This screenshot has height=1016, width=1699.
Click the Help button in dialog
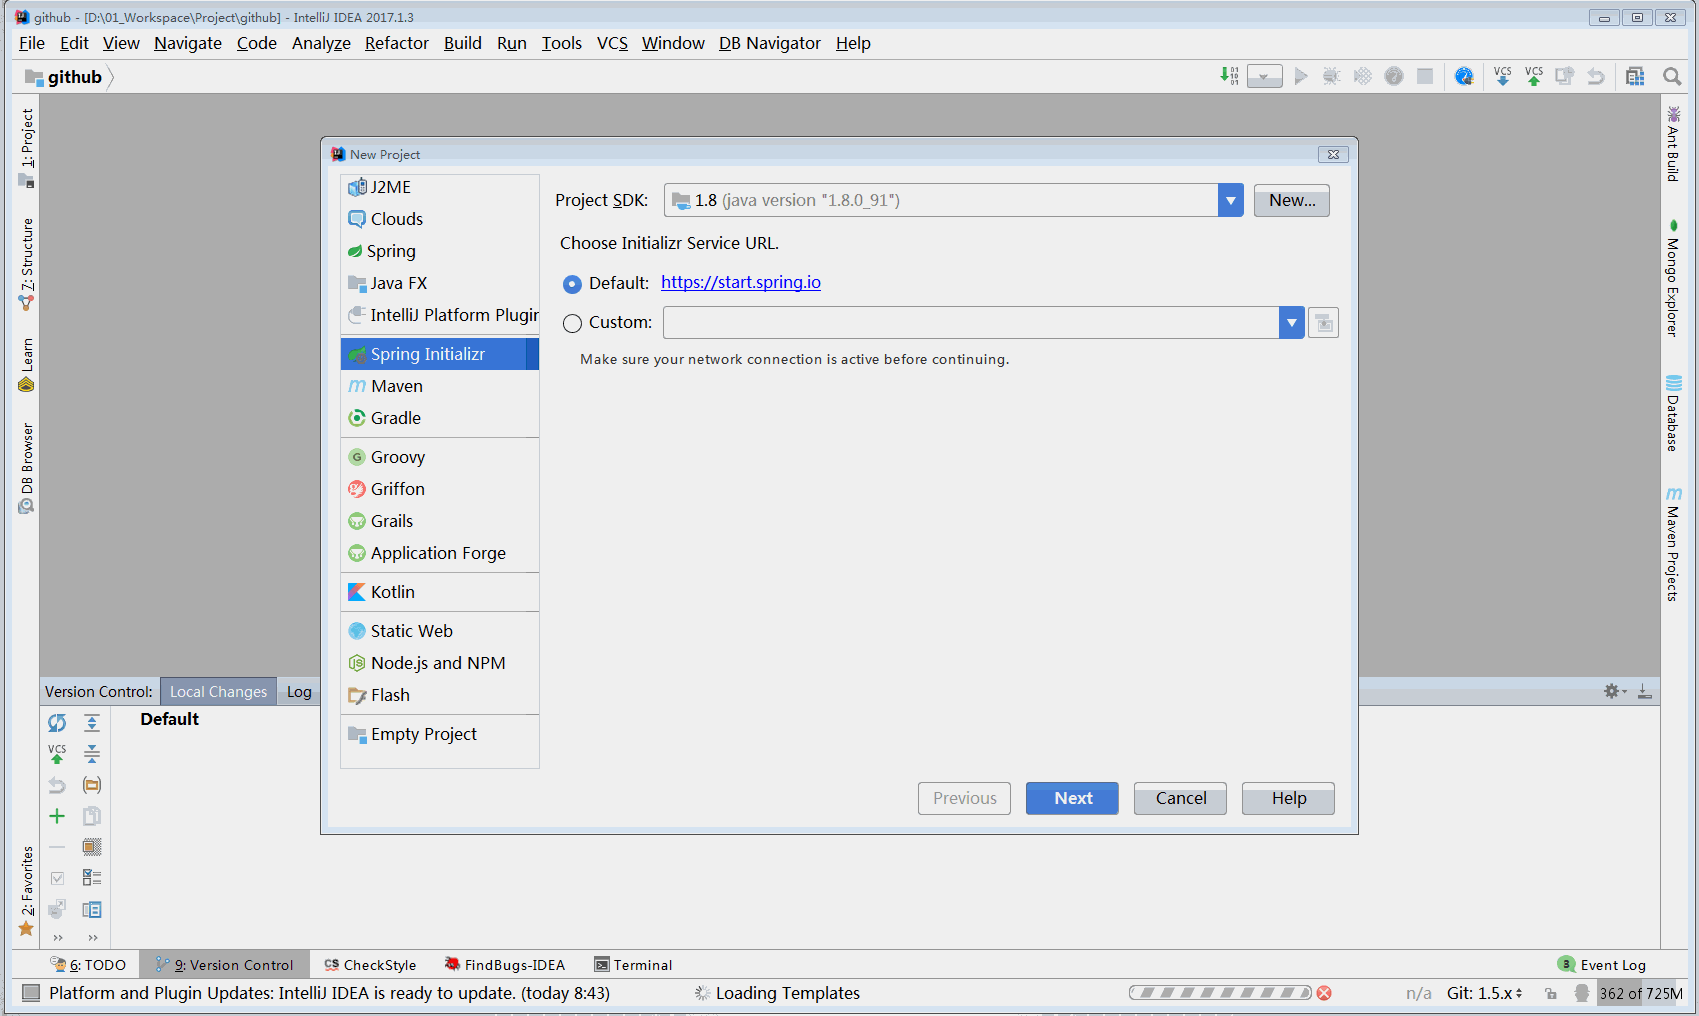(1288, 798)
